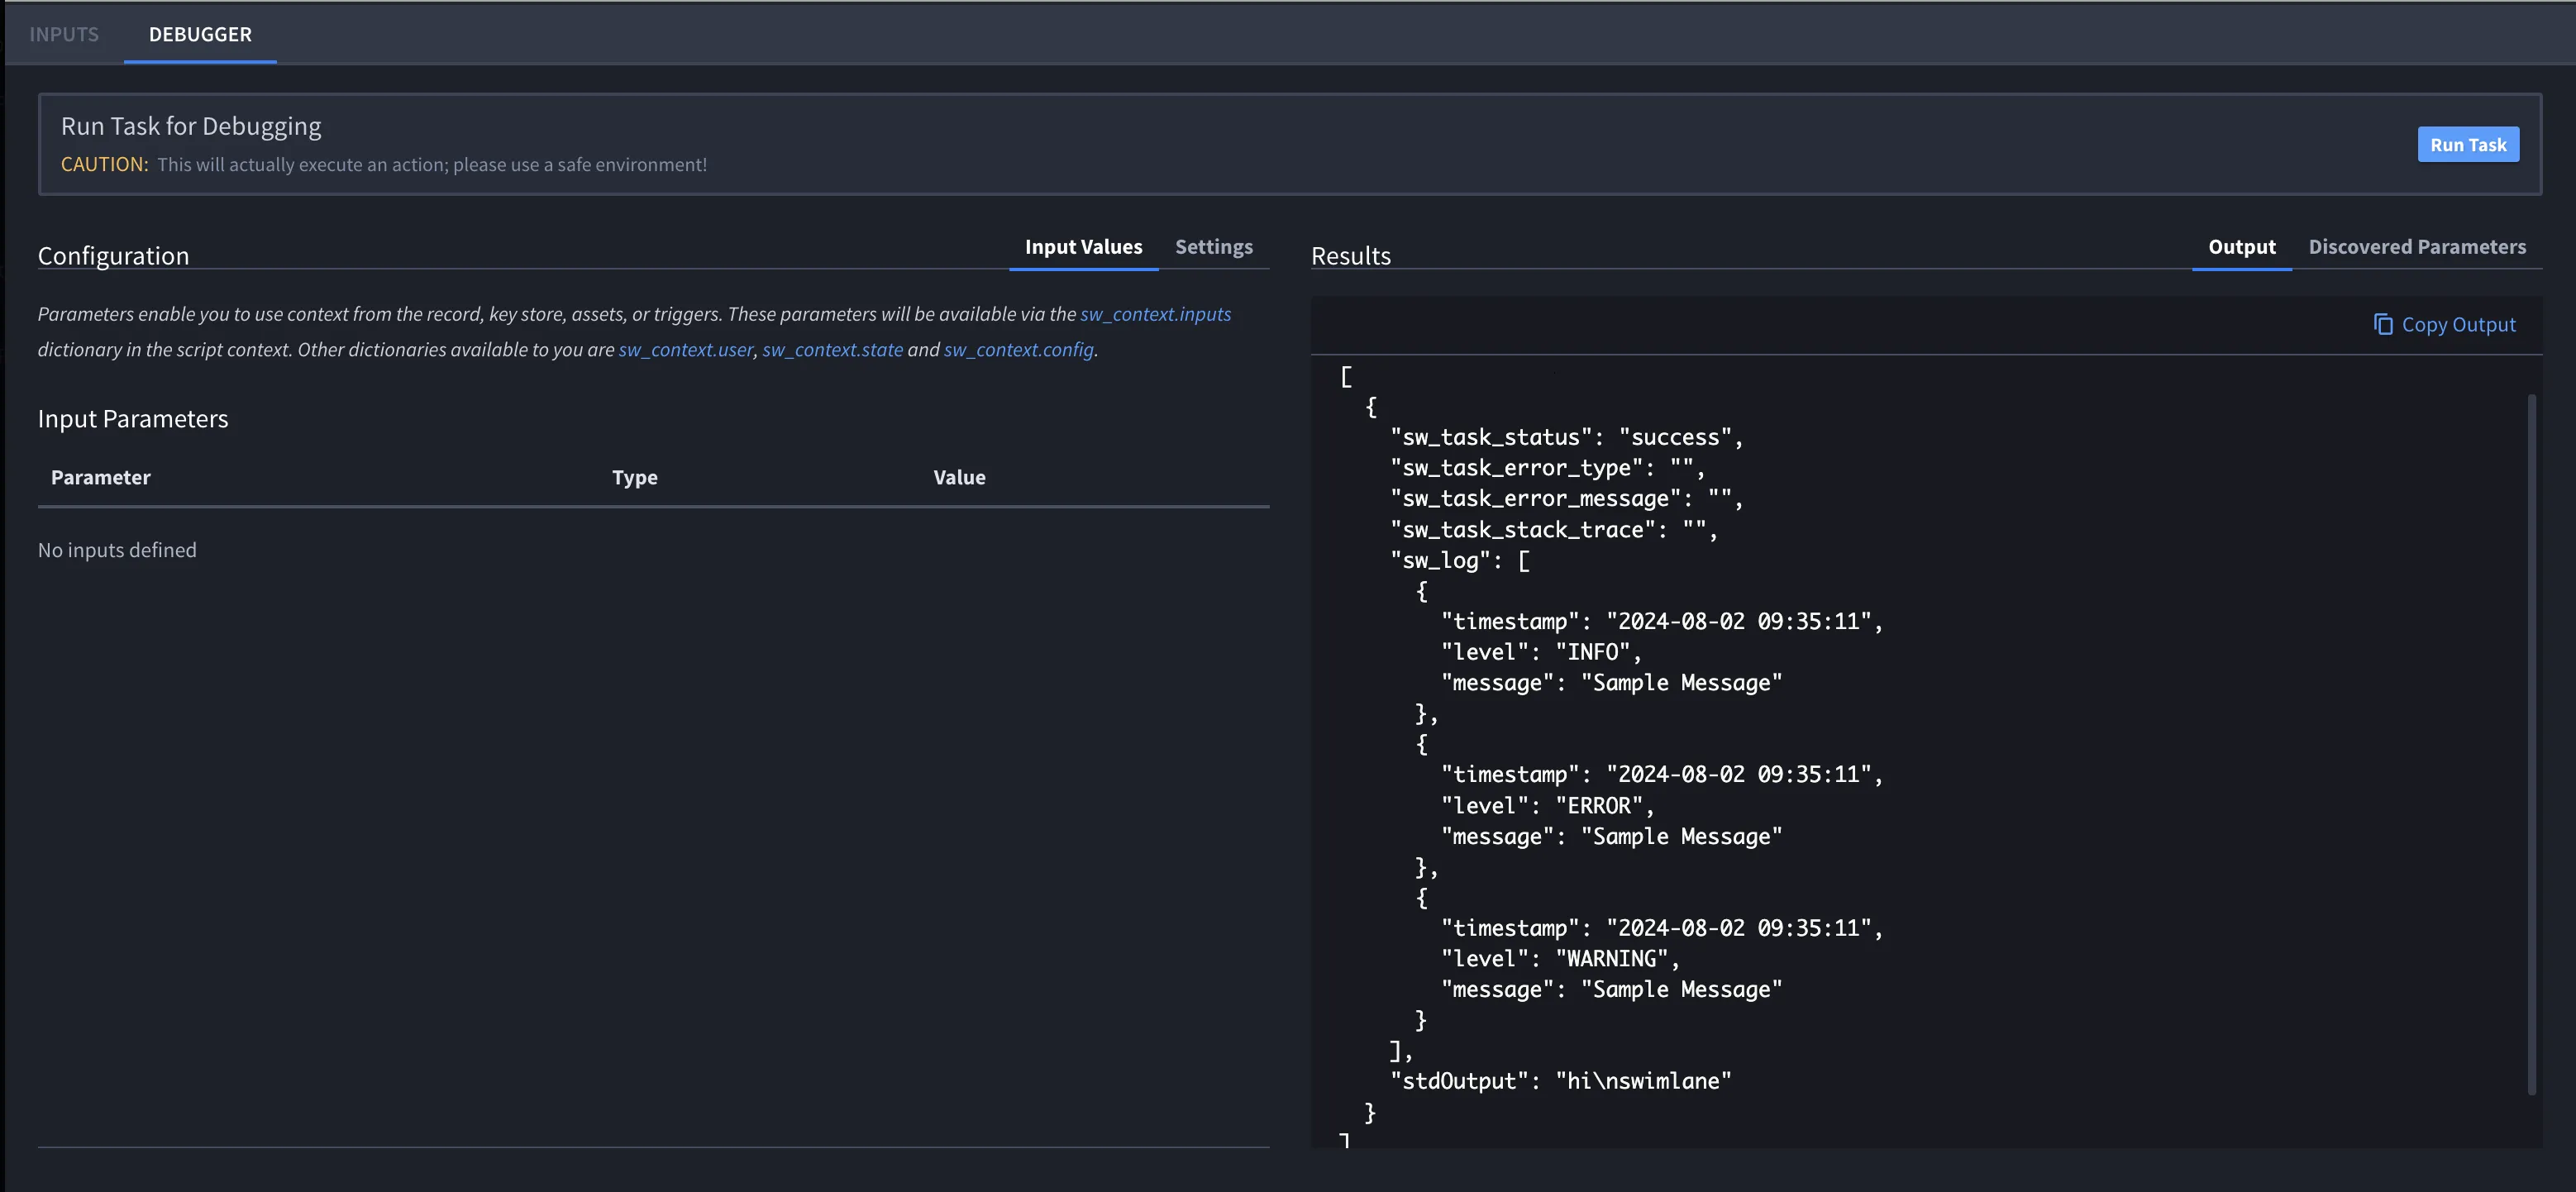Open the sw_context.user link
This screenshot has height=1192, width=2576.
pos(685,350)
